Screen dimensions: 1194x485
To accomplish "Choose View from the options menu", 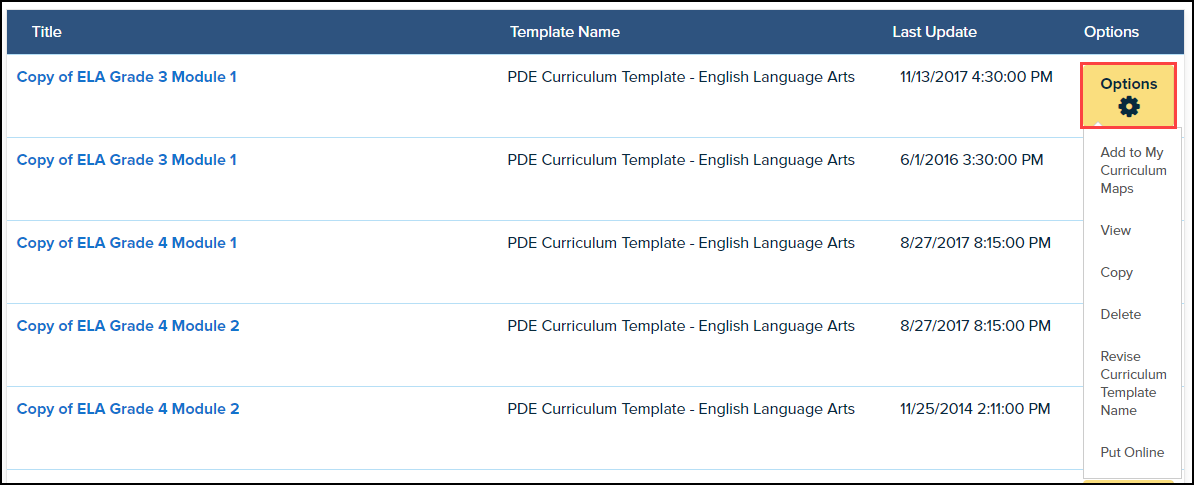I will (x=1116, y=230).
